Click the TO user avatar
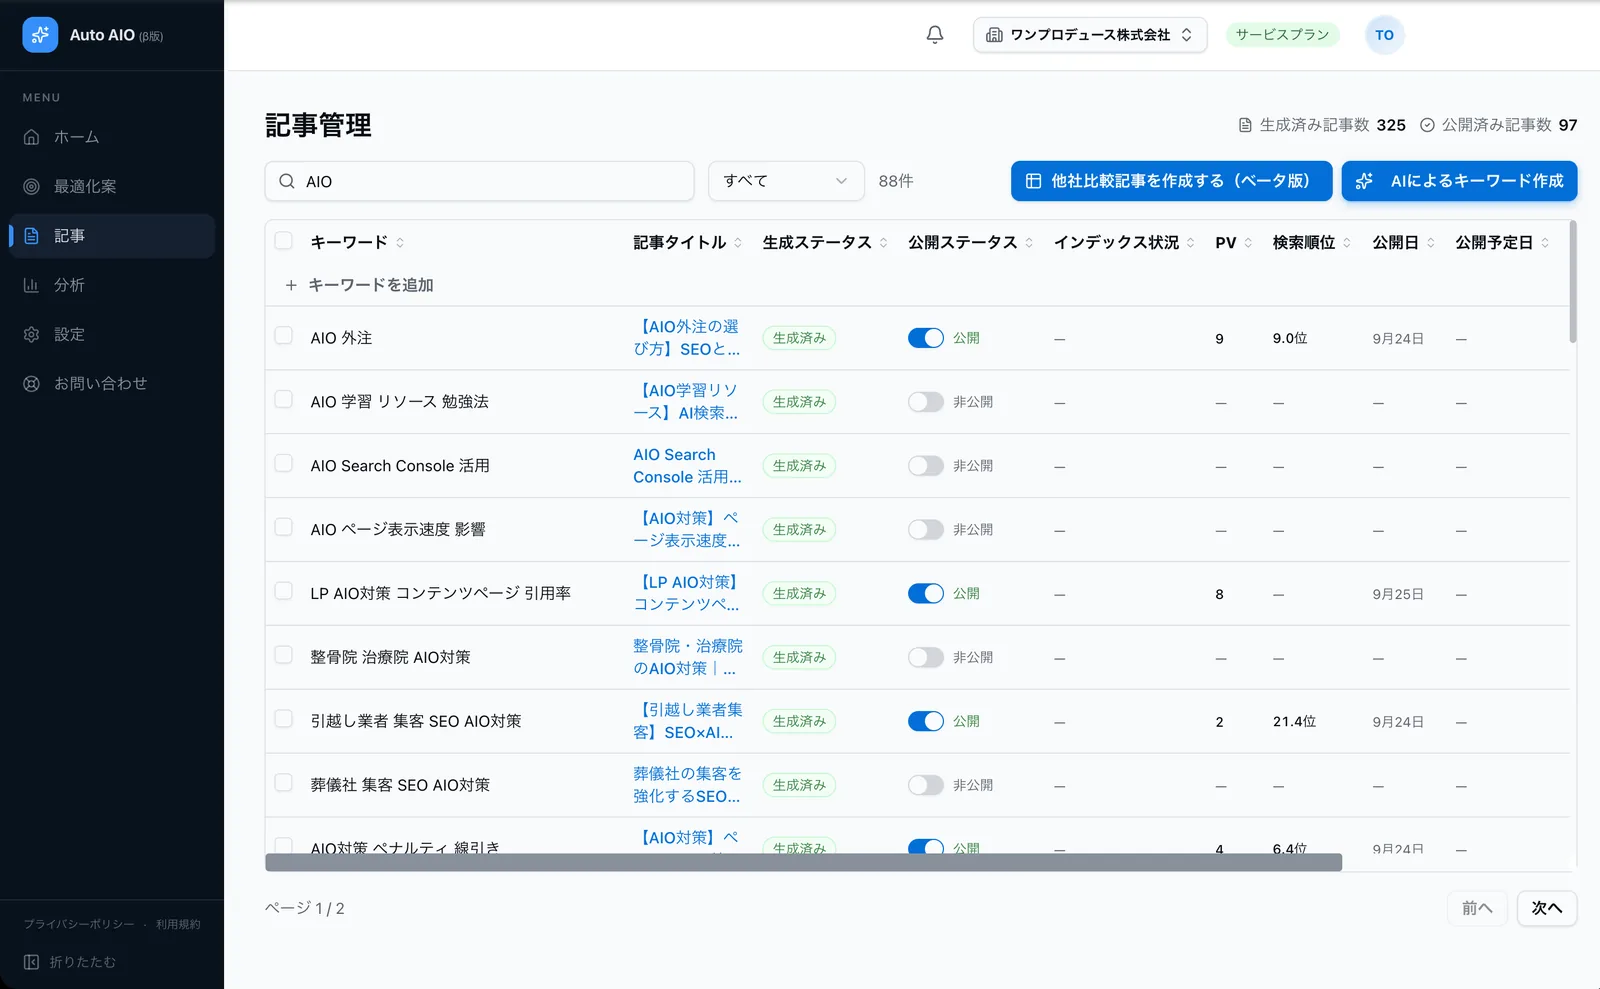 [1384, 35]
